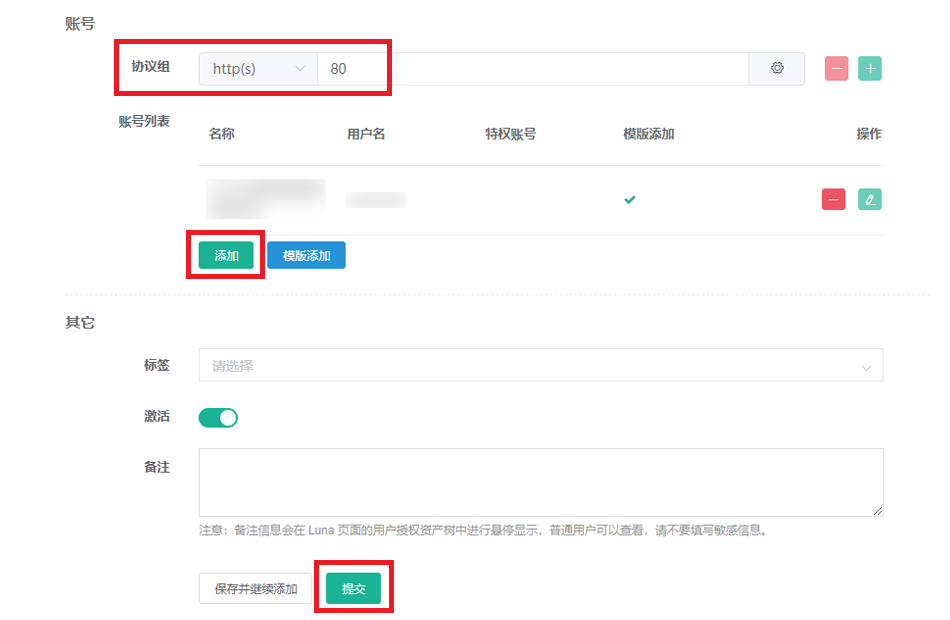Open the http(s) protocol dropdown

(x=258, y=68)
